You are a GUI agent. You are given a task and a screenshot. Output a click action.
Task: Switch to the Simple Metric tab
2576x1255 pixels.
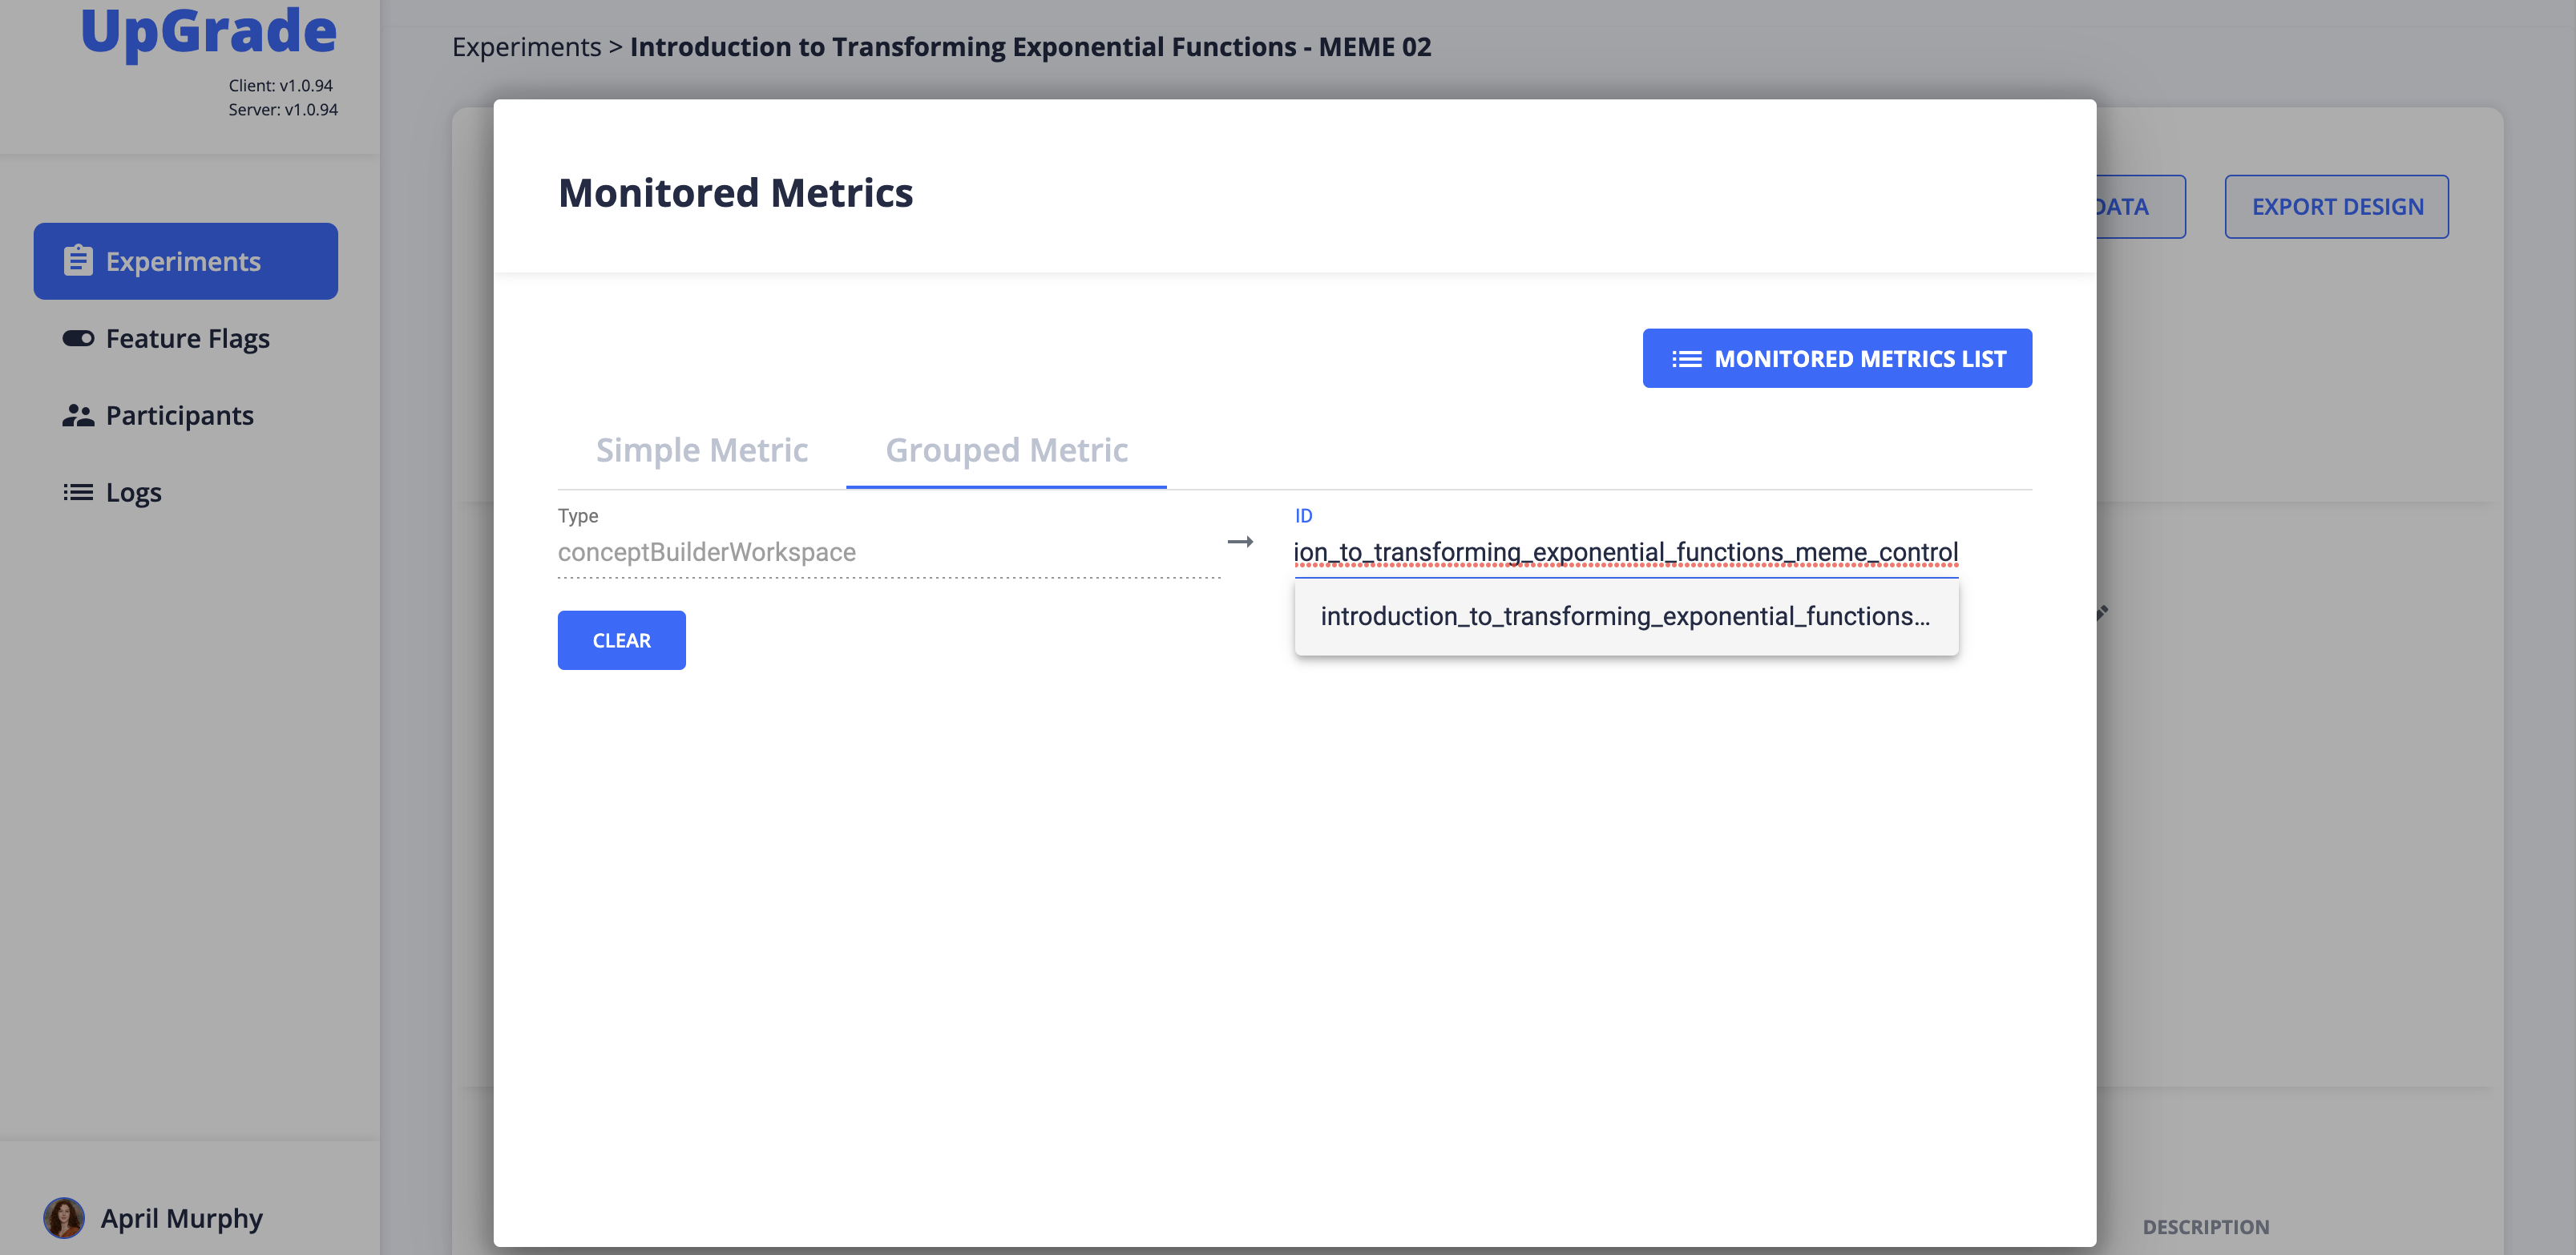[702, 450]
